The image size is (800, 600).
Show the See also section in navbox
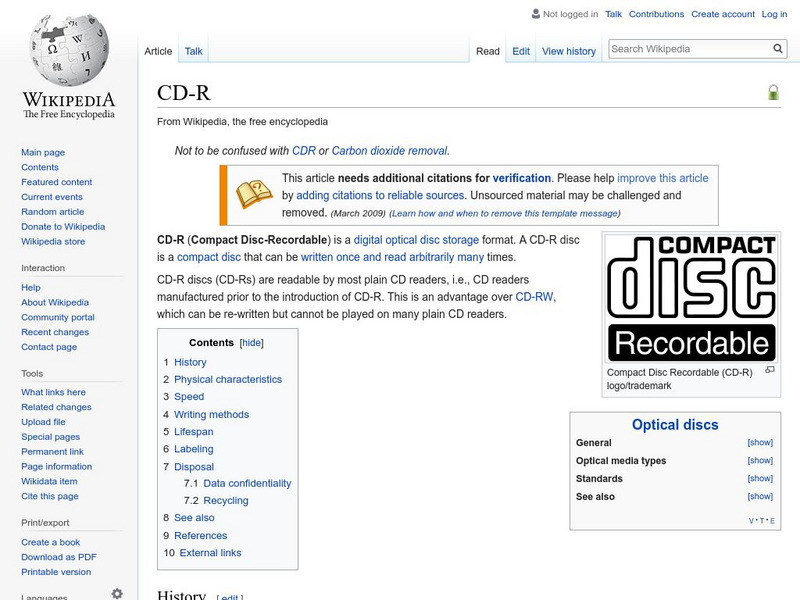760,496
